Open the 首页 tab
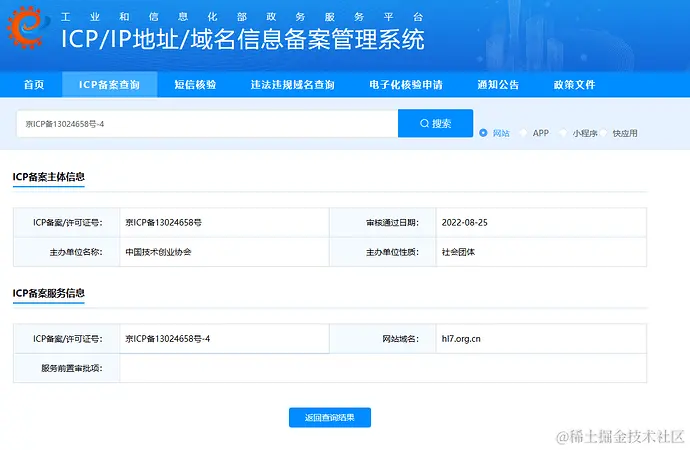 point(34,84)
